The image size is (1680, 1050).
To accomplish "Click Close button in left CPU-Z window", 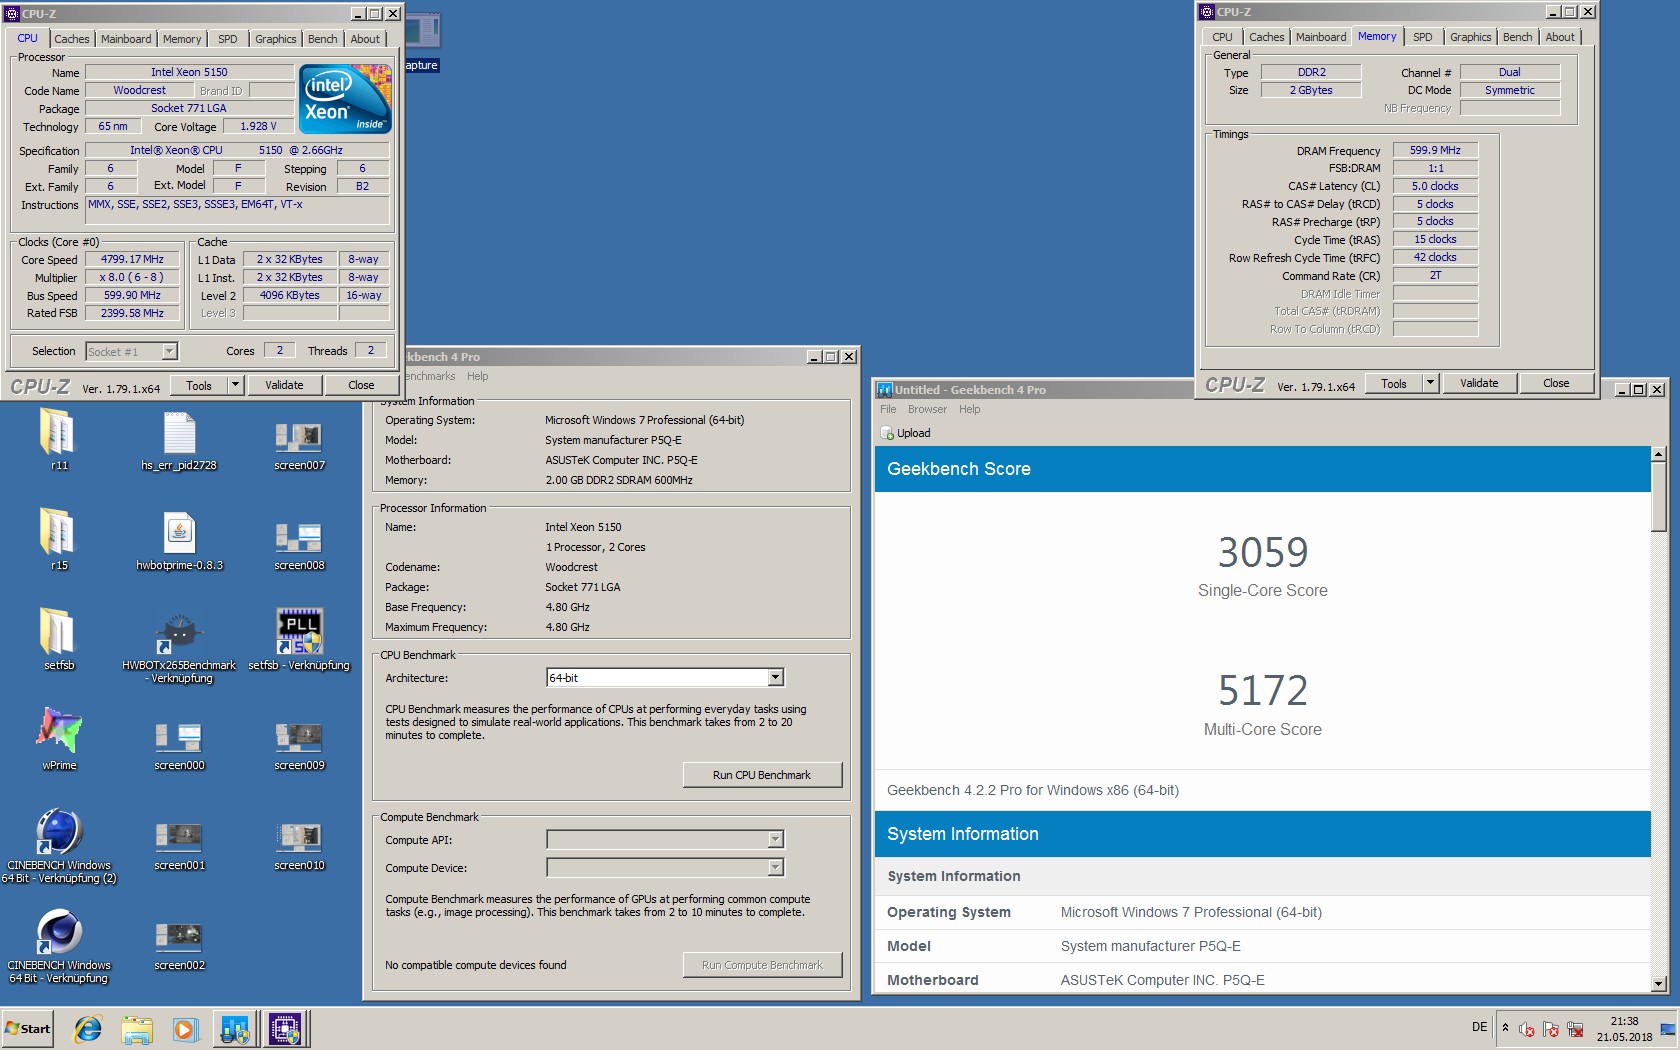I will [361, 385].
